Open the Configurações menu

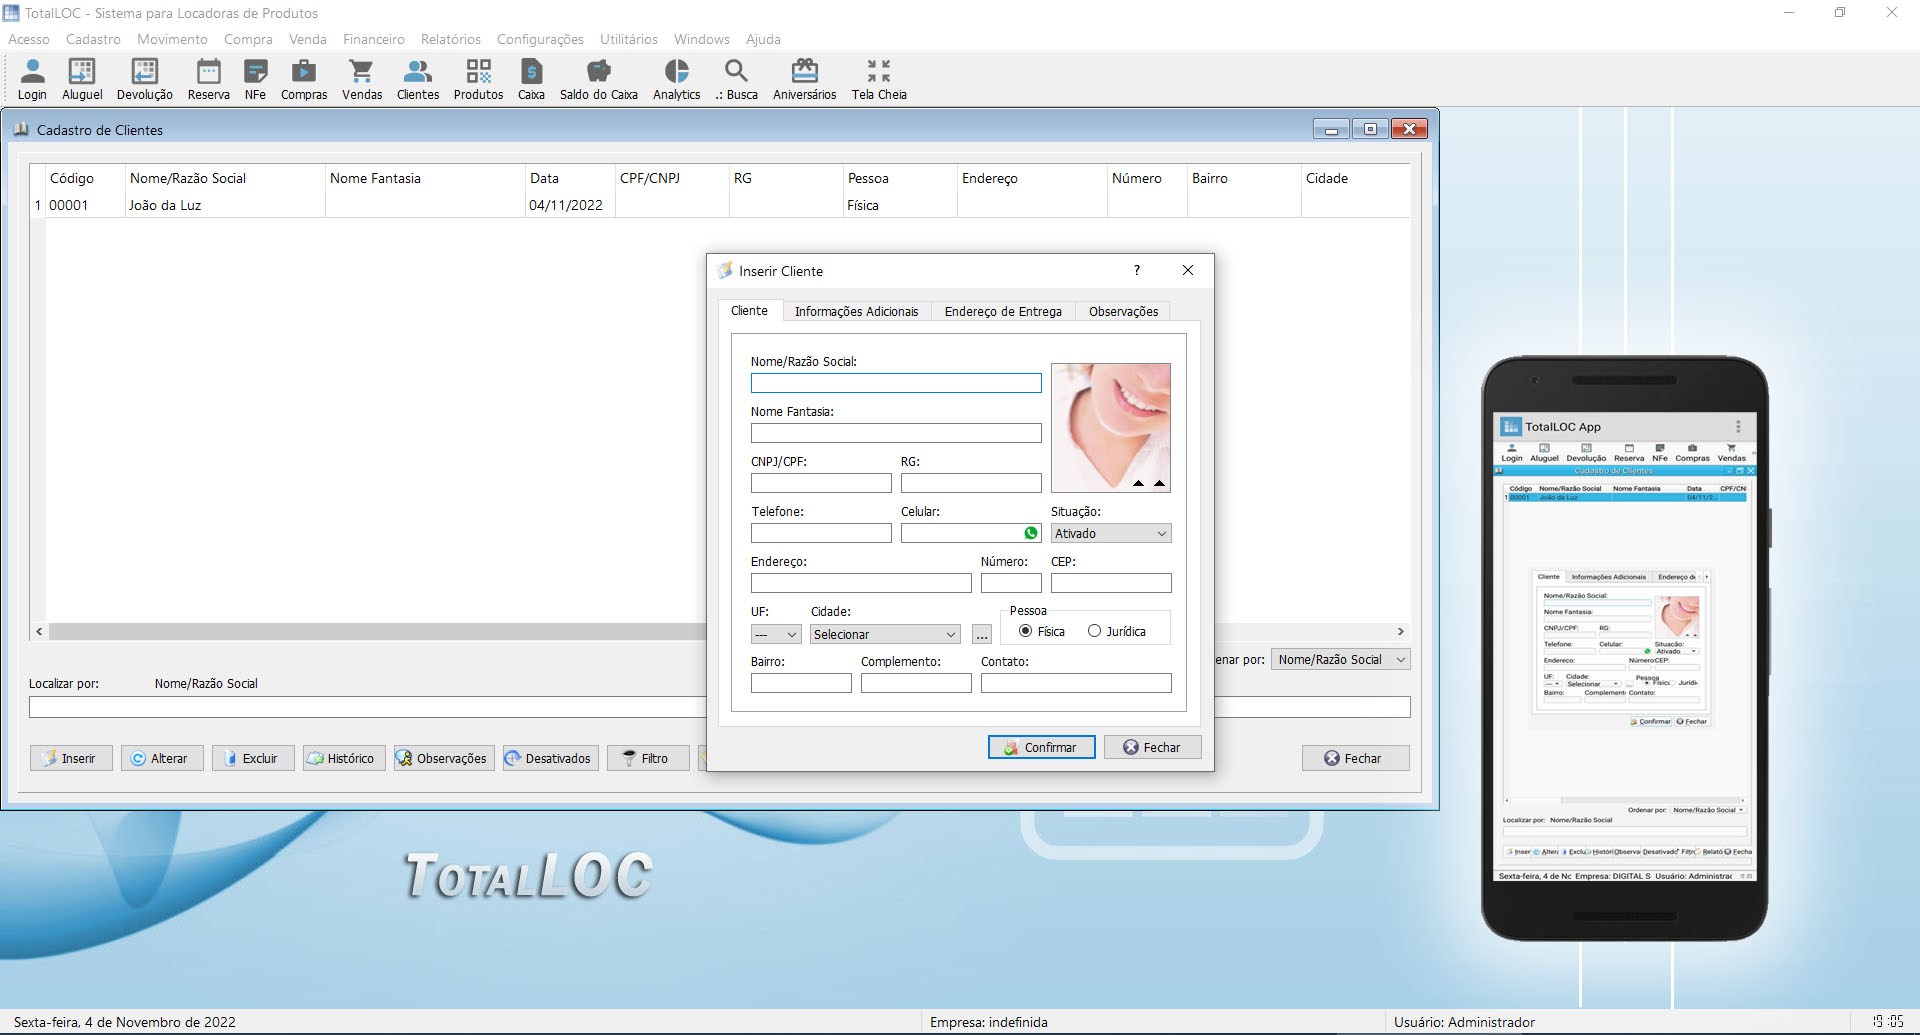[540, 39]
